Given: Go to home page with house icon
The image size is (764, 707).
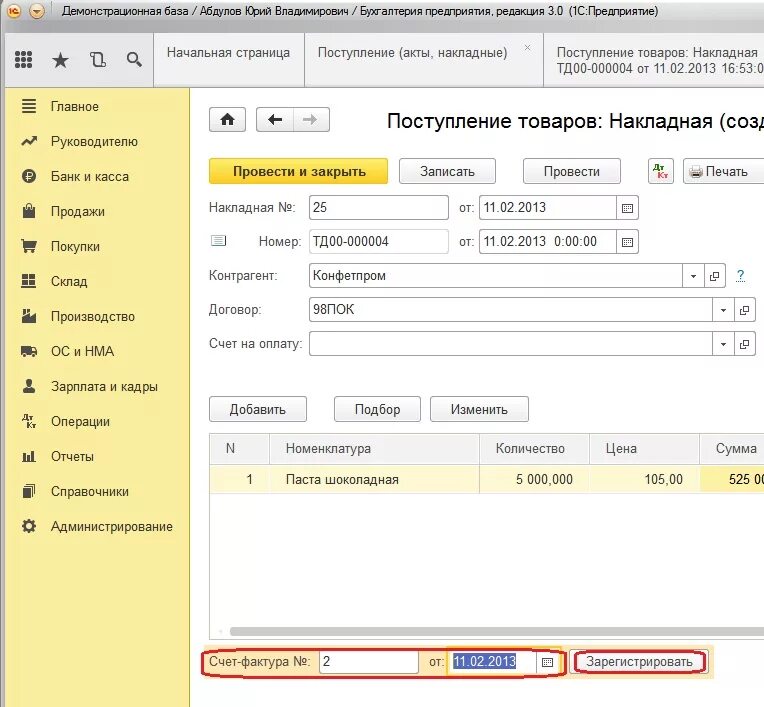Looking at the screenshot, I should (x=228, y=120).
